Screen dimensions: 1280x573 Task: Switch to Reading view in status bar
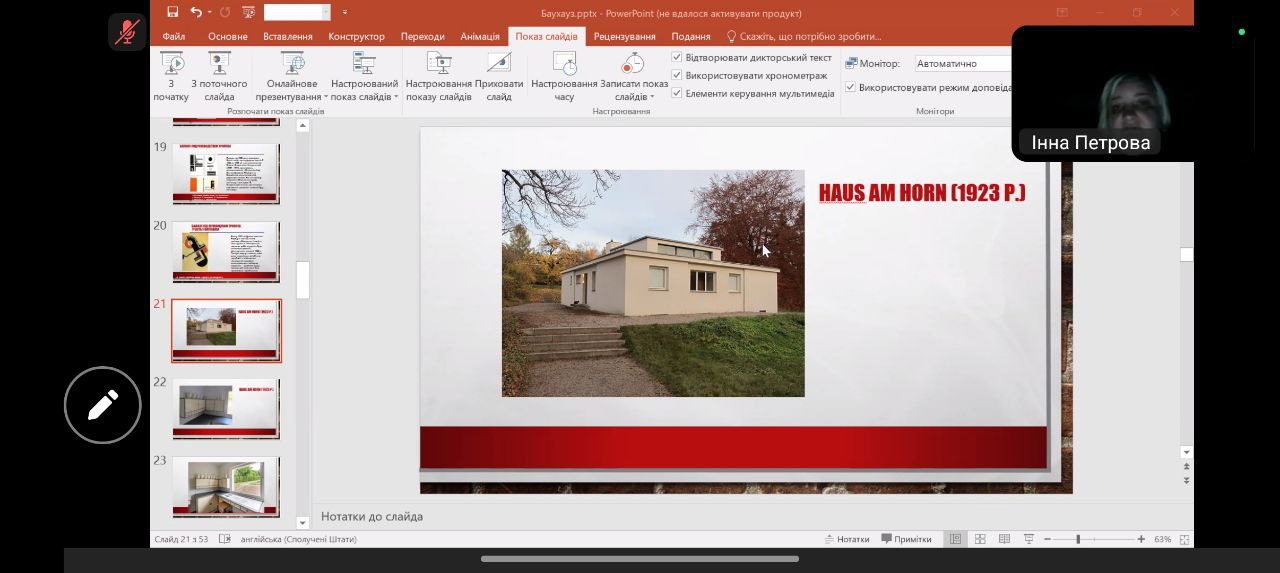(x=1004, y=539)
